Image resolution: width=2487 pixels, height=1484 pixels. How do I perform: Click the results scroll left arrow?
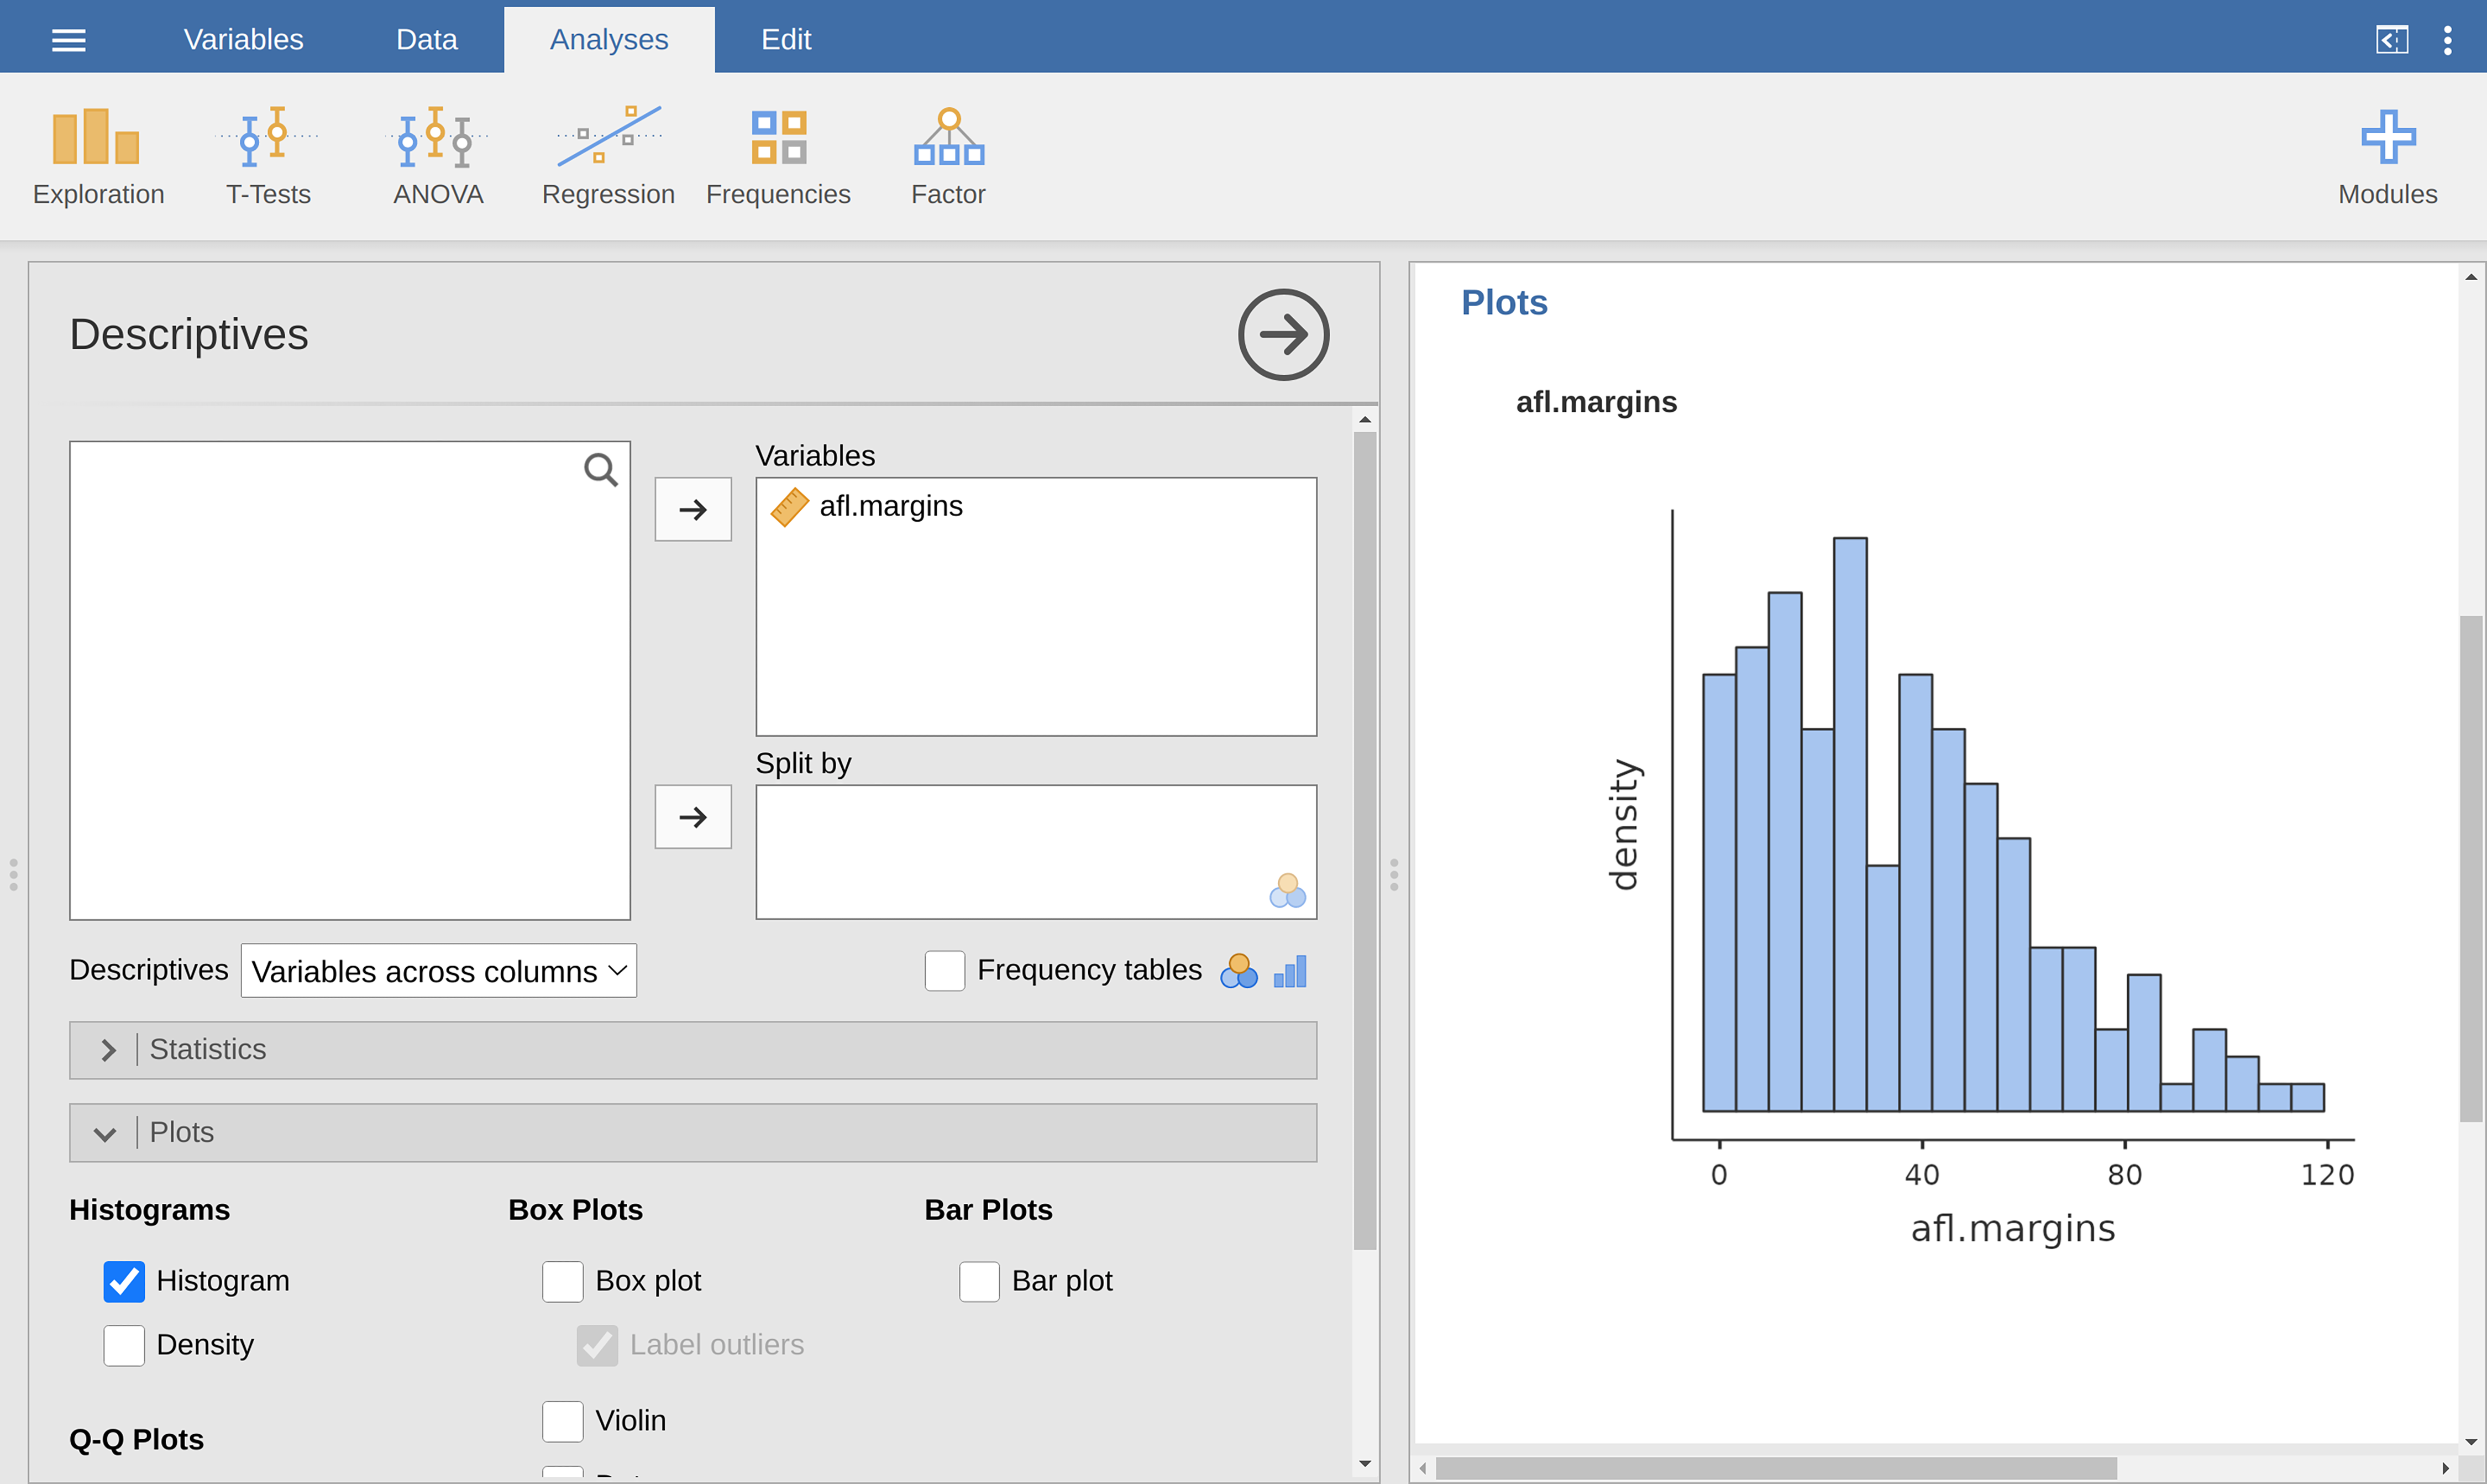(x=1423, y=1468)
